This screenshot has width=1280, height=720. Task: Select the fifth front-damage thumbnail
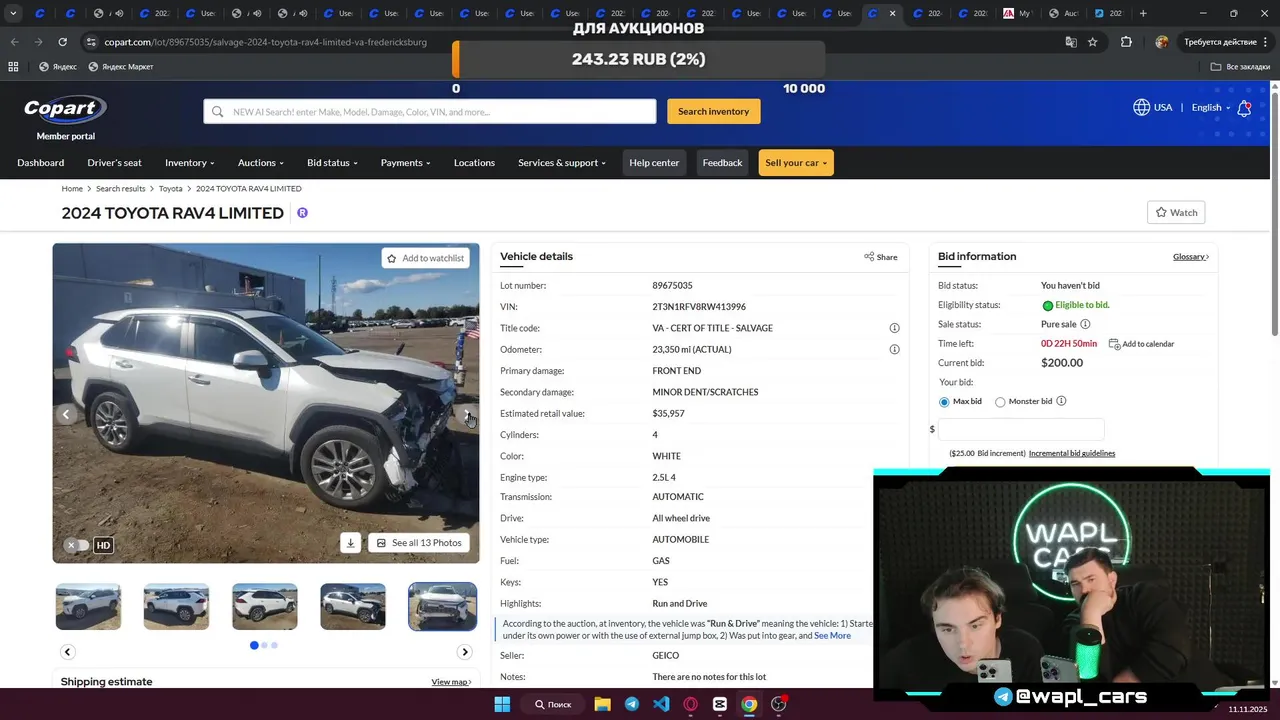point(443,607)
